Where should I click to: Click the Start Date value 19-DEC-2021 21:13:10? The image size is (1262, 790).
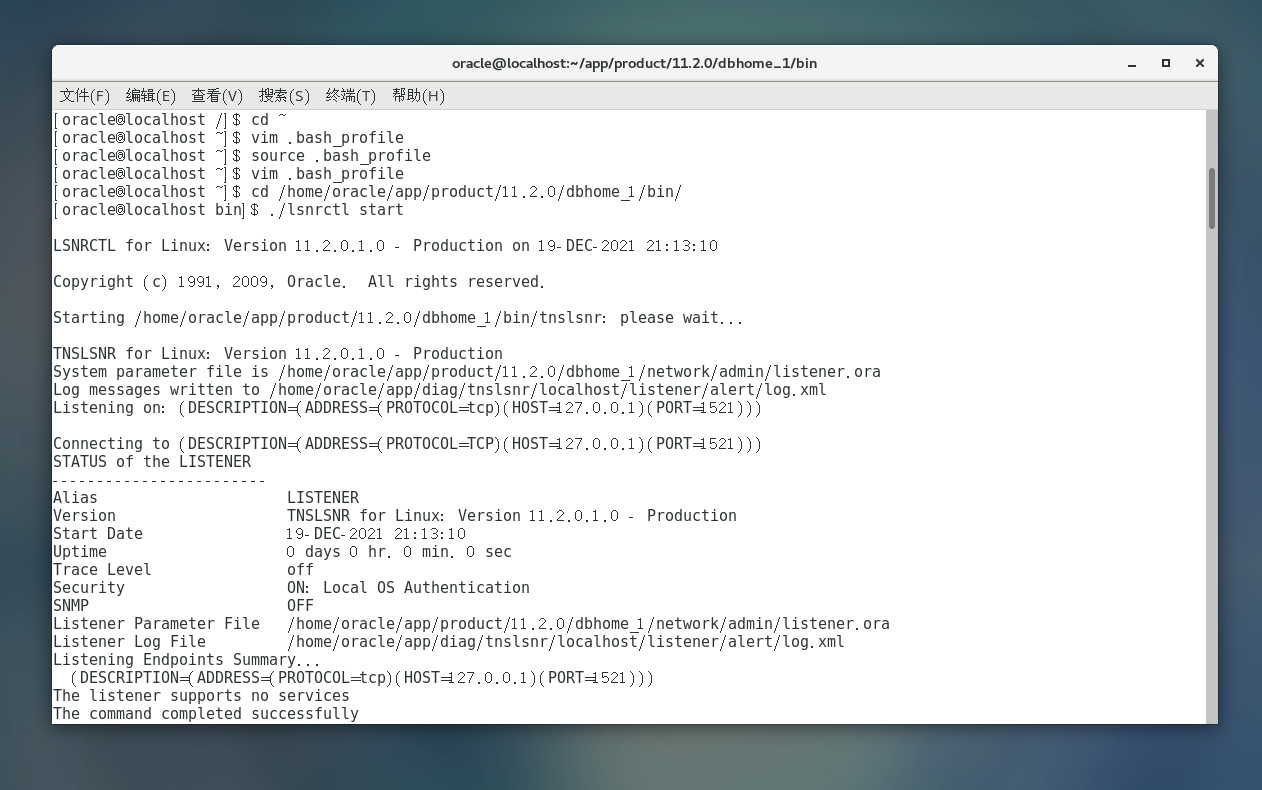coord(376,534)
